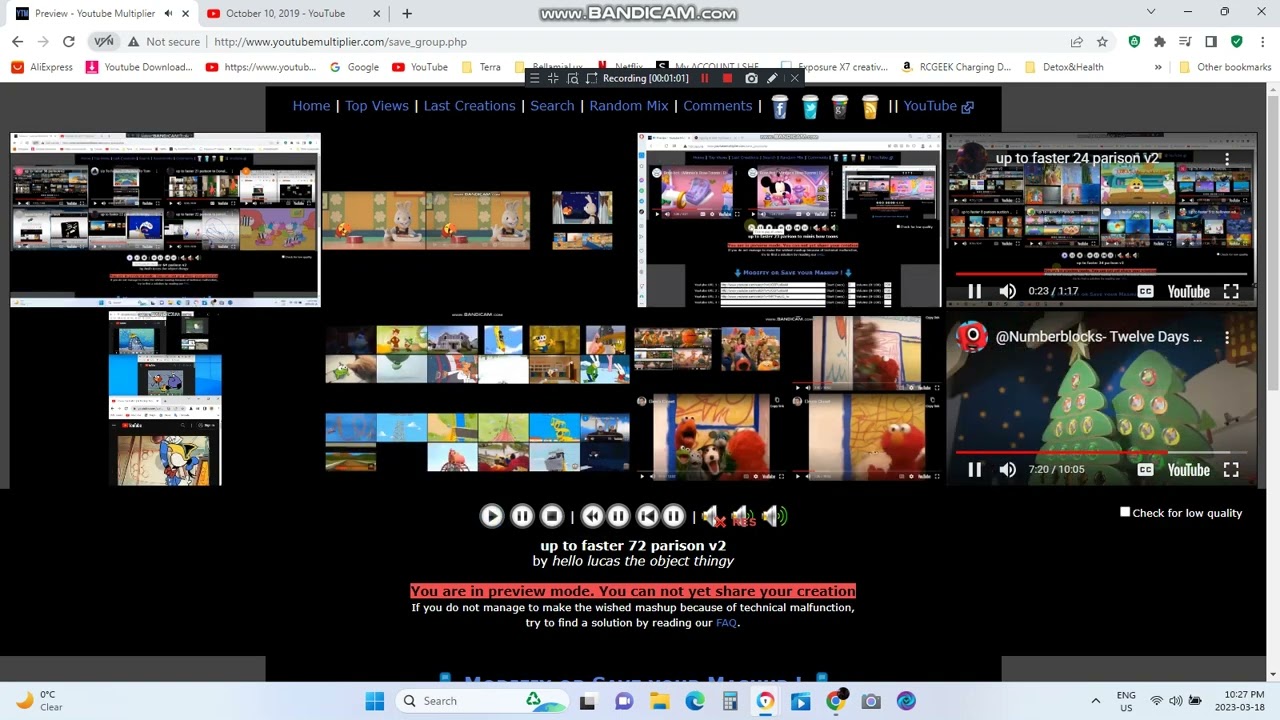The image size is (1280, 720).
Task: Open the YouTube external link in navigation
Action: coord(938,106)
